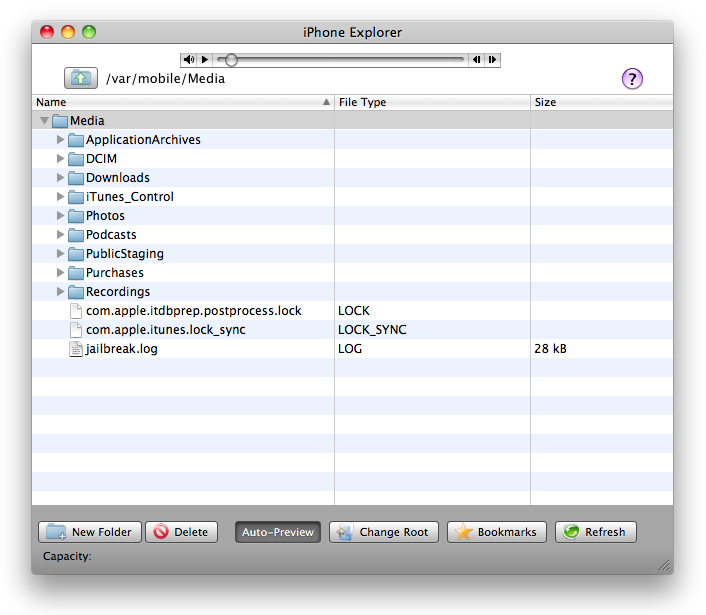Sort by the File Type column
This screenshot has height=615, width=706.
(x=430, y=102)
